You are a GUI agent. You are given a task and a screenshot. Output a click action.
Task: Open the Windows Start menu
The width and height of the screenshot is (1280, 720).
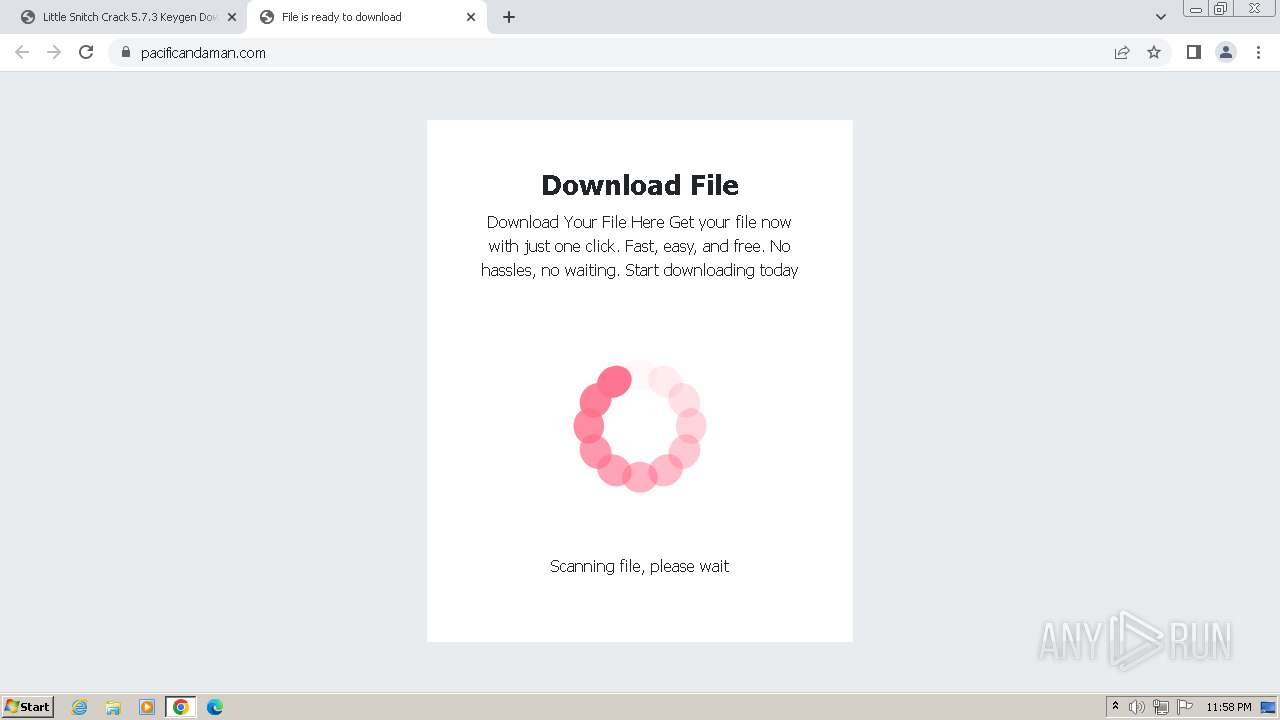coord(27,707)
